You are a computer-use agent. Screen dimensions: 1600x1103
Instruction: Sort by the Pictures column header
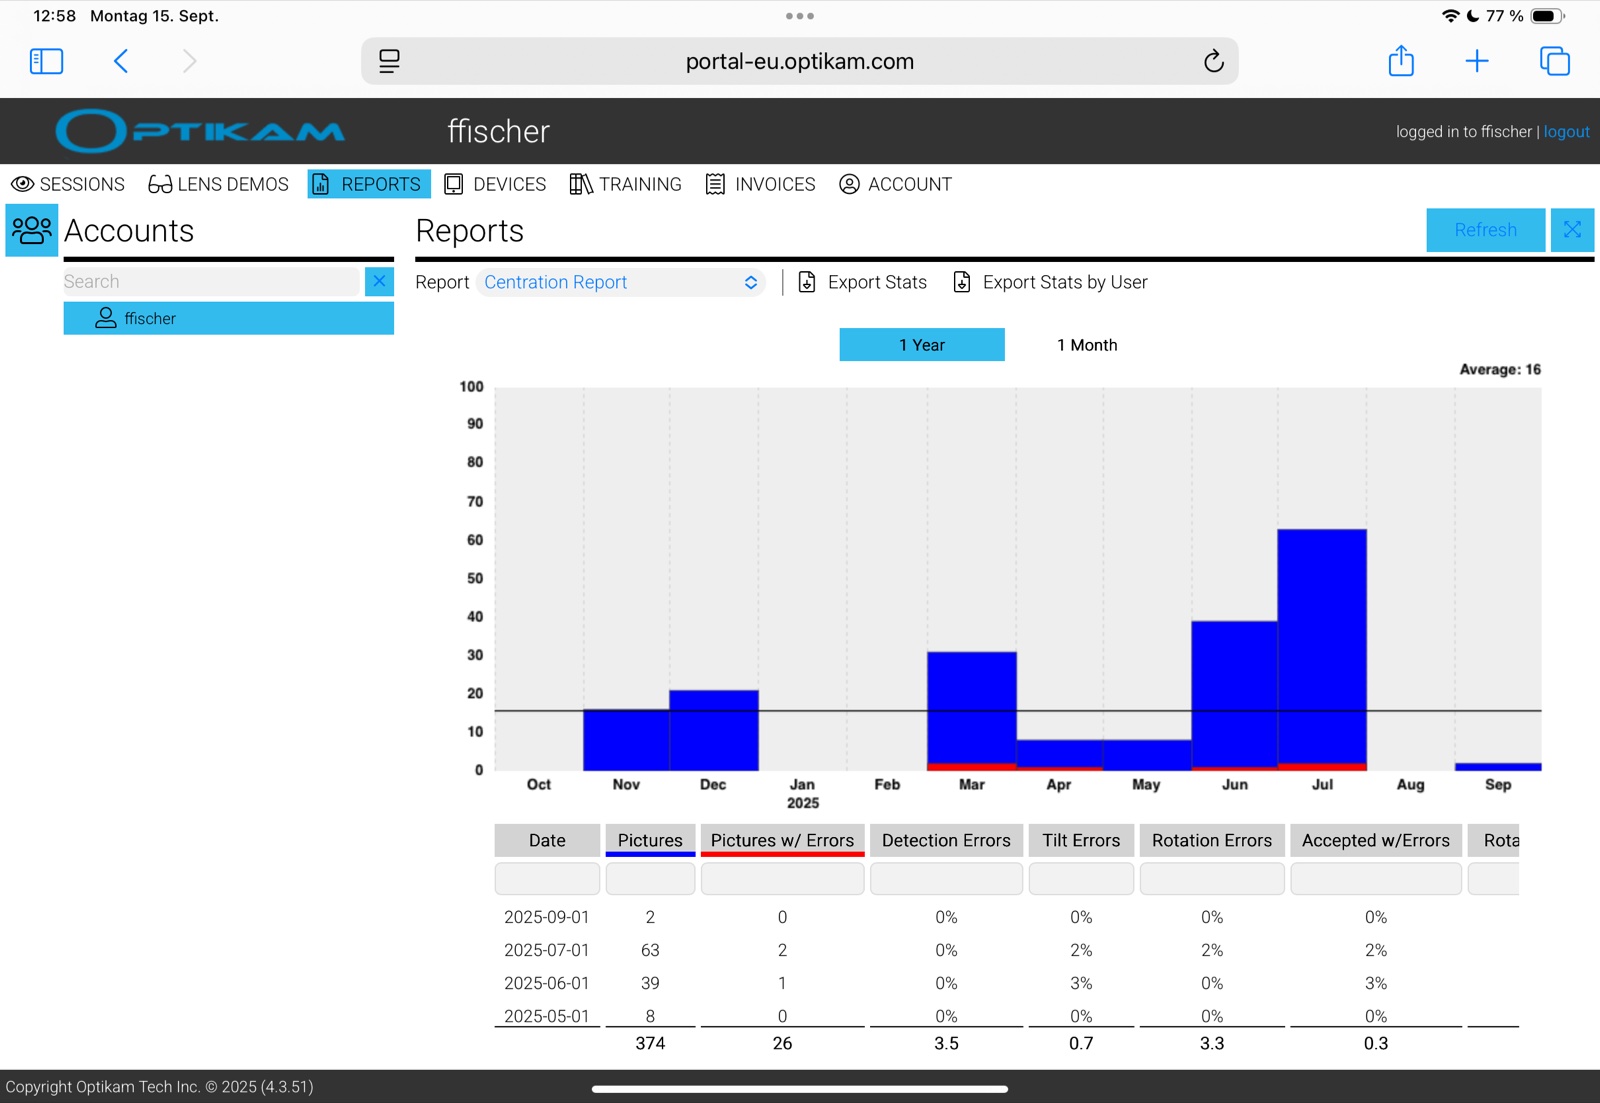pos(650,840)
